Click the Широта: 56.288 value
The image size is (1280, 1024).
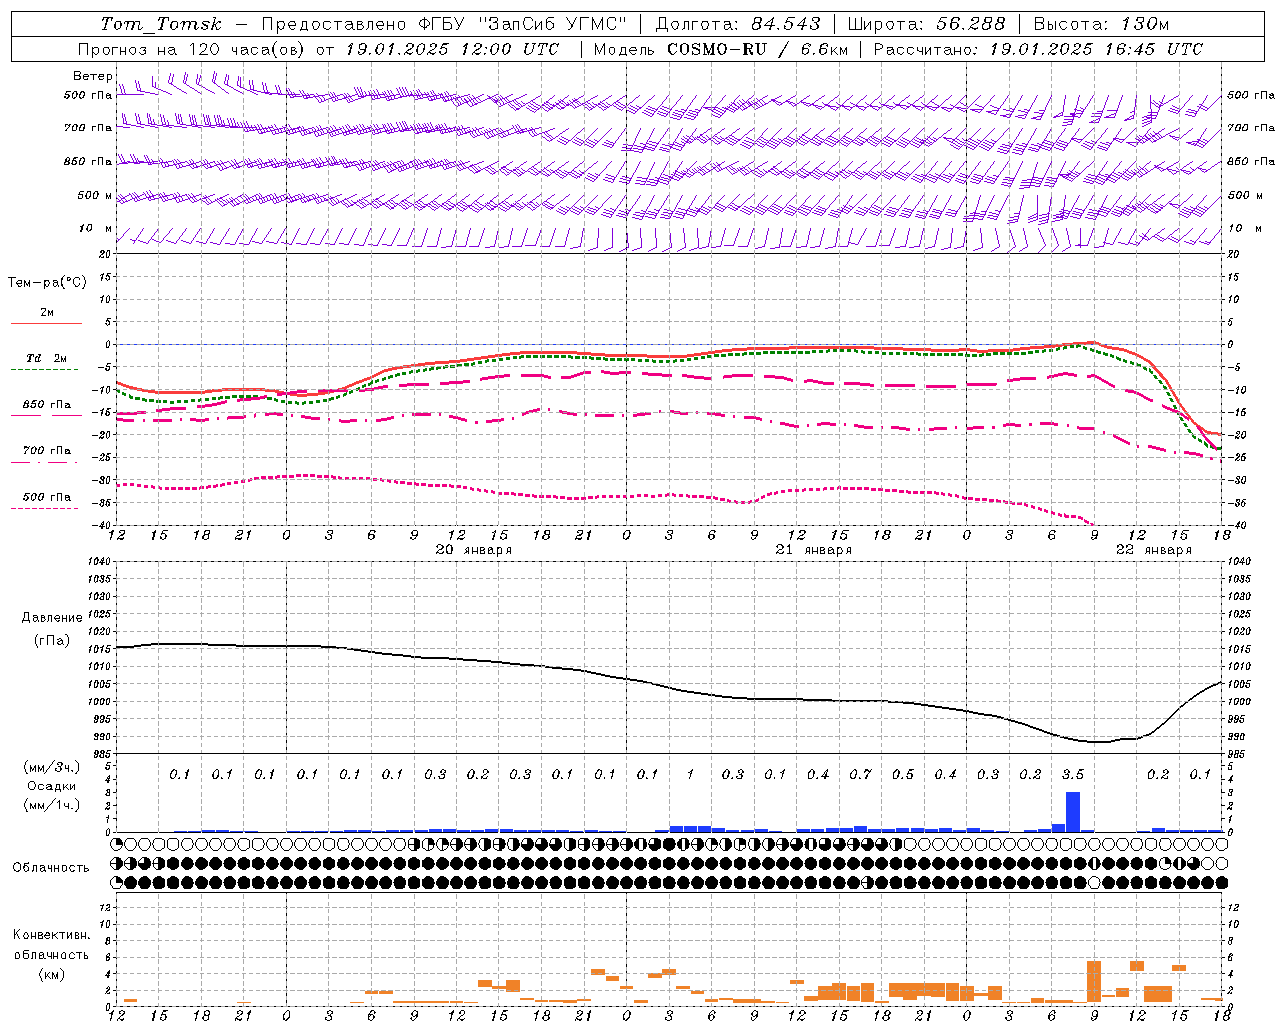[x=926, y=24]
